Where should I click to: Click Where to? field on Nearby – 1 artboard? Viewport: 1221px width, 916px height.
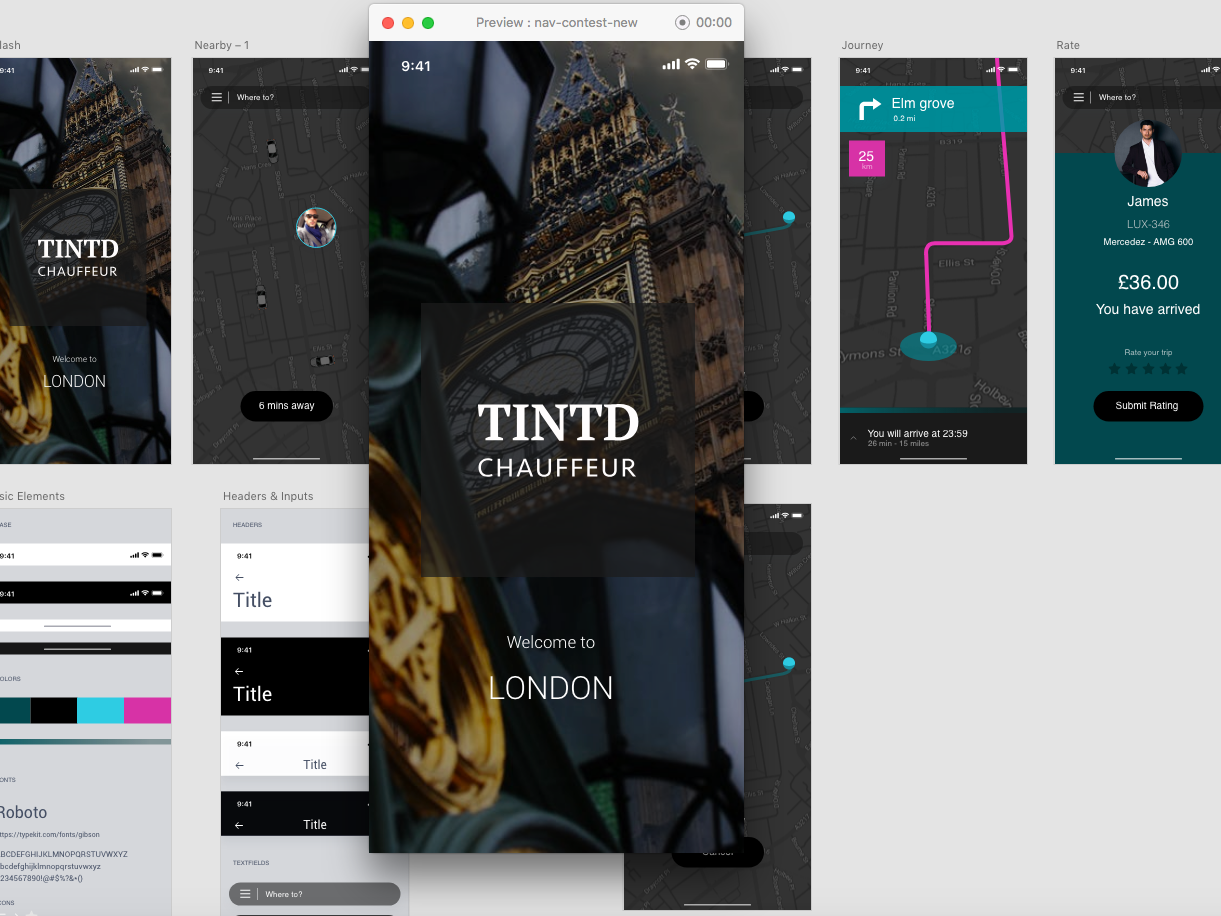click(287, 97)
